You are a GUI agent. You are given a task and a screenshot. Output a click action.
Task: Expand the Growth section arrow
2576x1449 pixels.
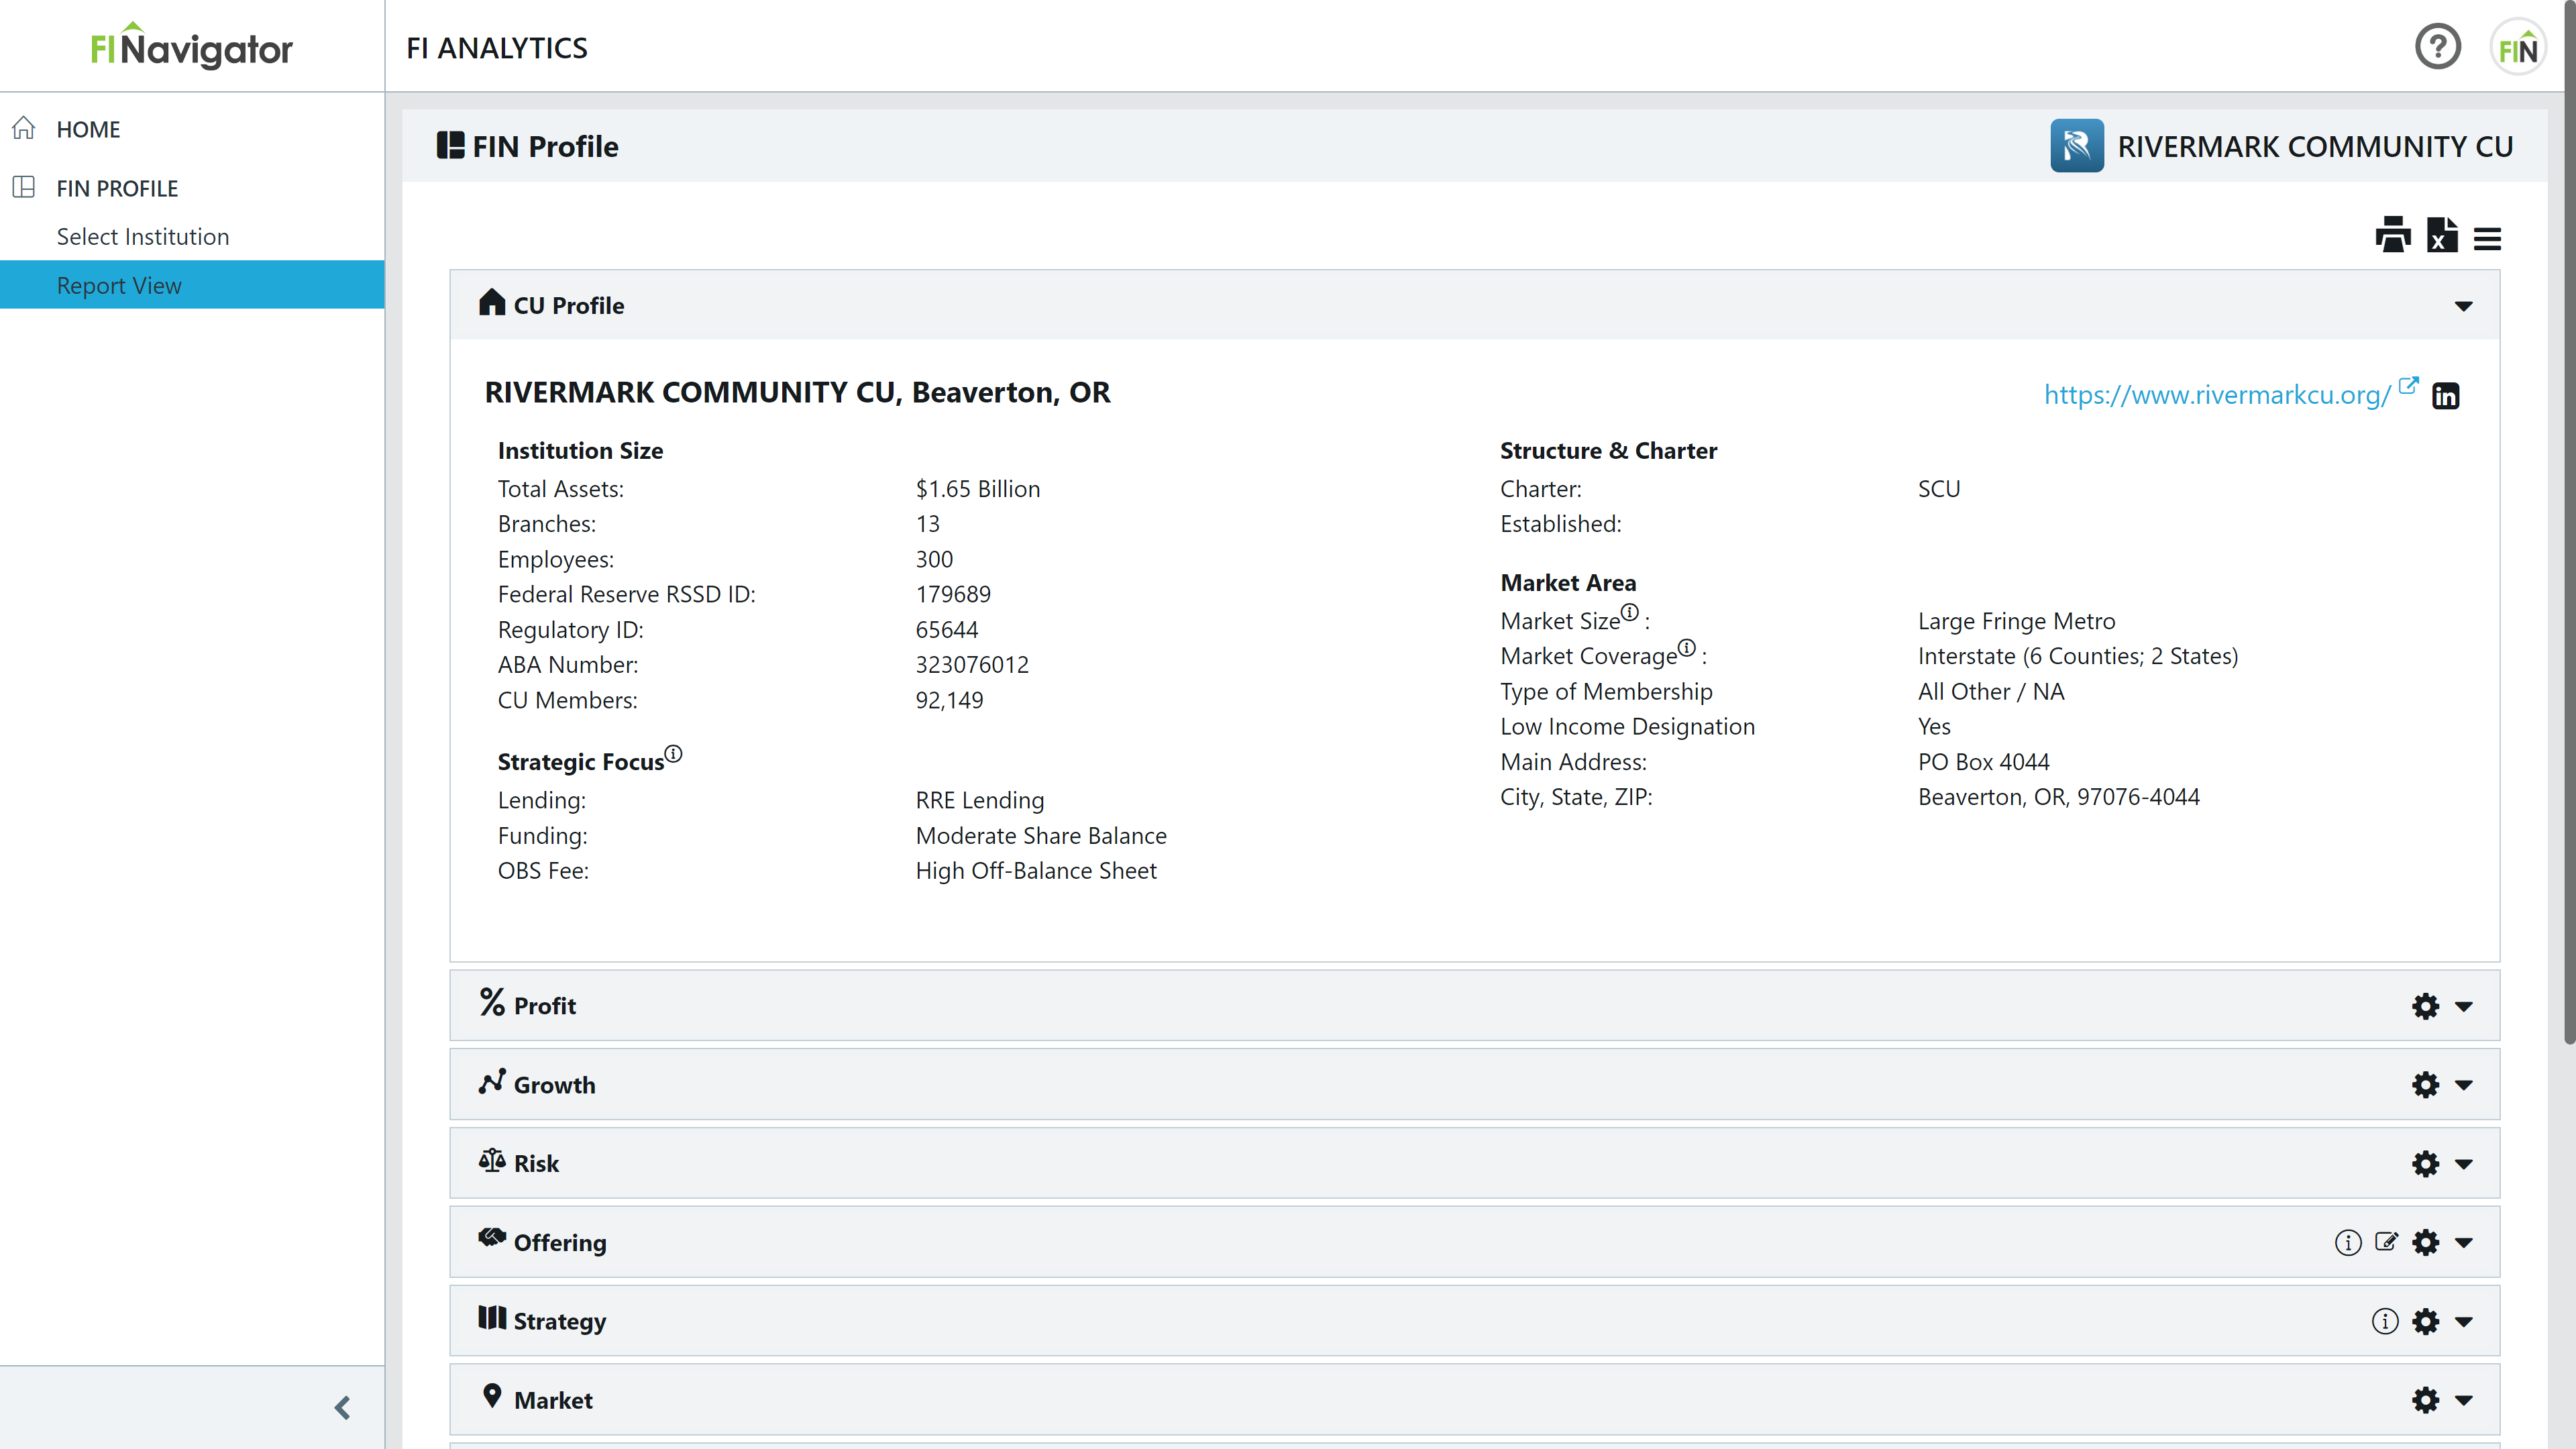pyautogui.click(x=2463, y=1085)
